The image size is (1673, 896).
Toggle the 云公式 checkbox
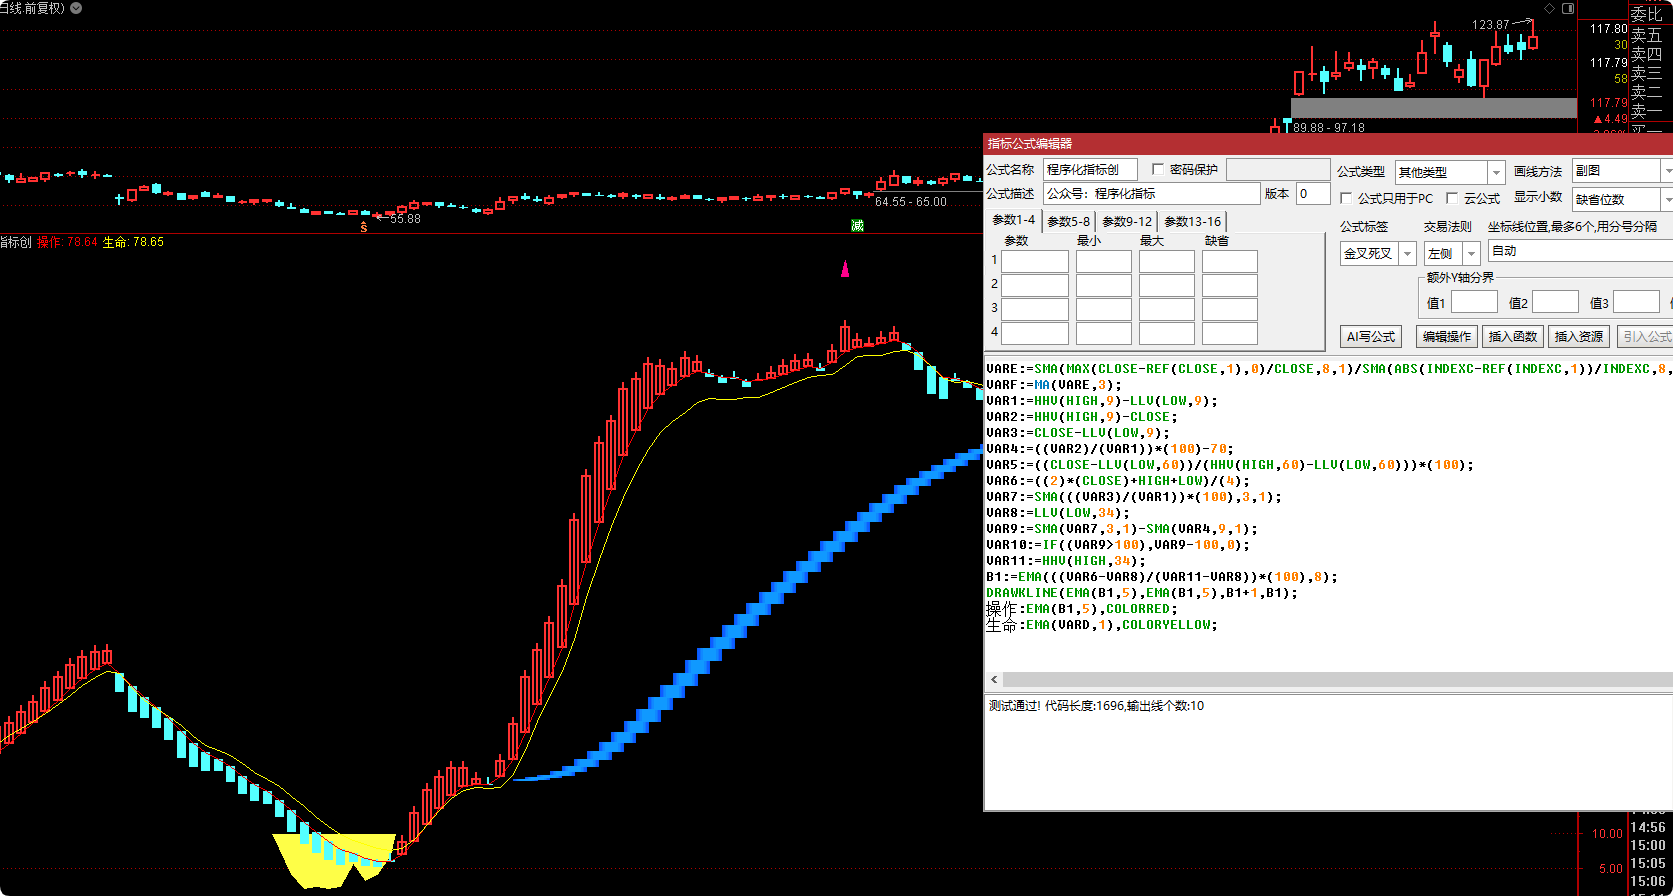(x=1452, y=199)
